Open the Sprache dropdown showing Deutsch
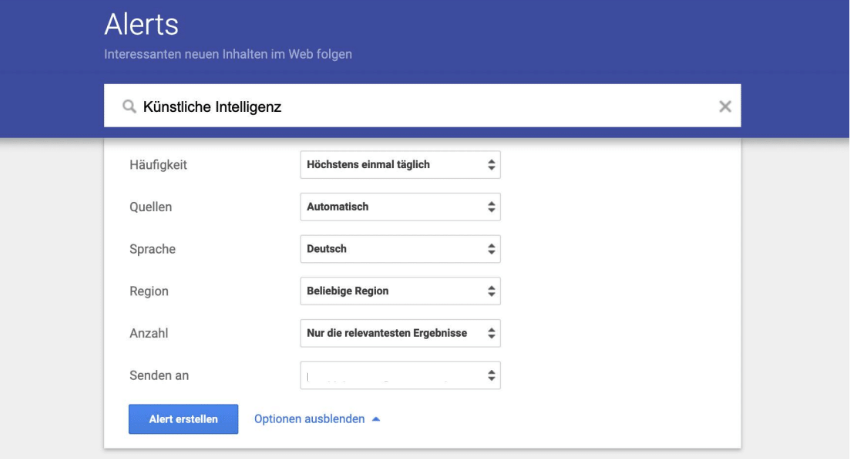 click(400, 249)
